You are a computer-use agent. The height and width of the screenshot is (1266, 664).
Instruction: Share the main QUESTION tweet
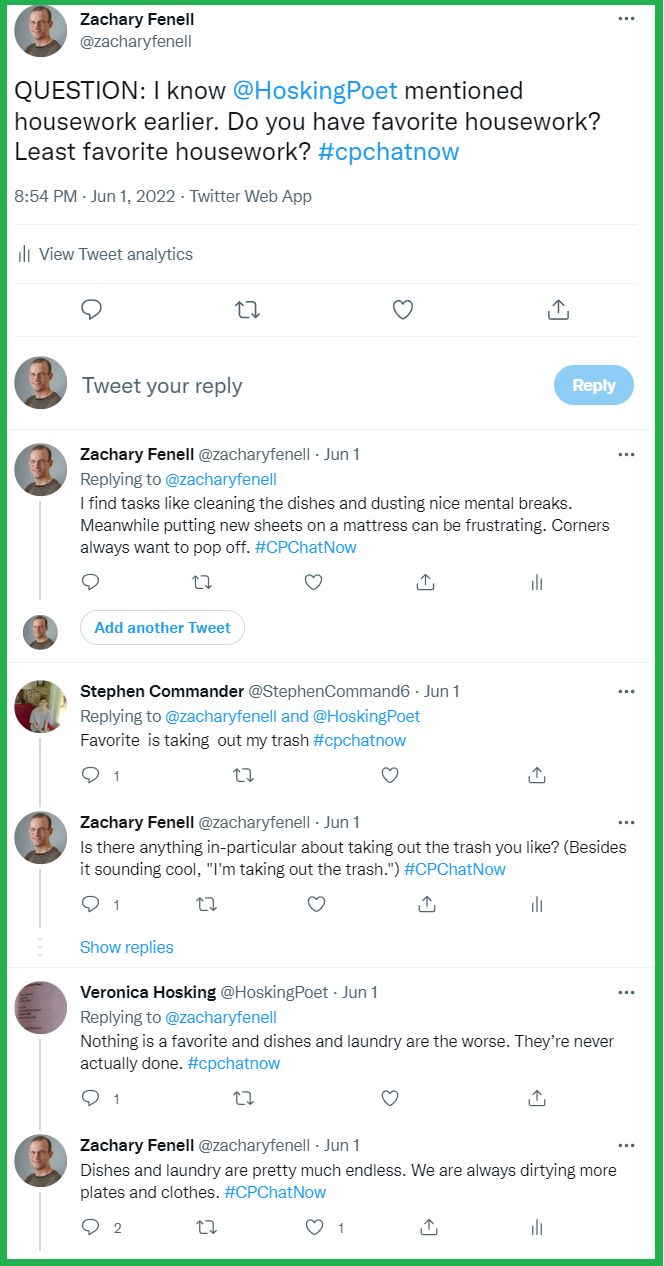(558, 310)
